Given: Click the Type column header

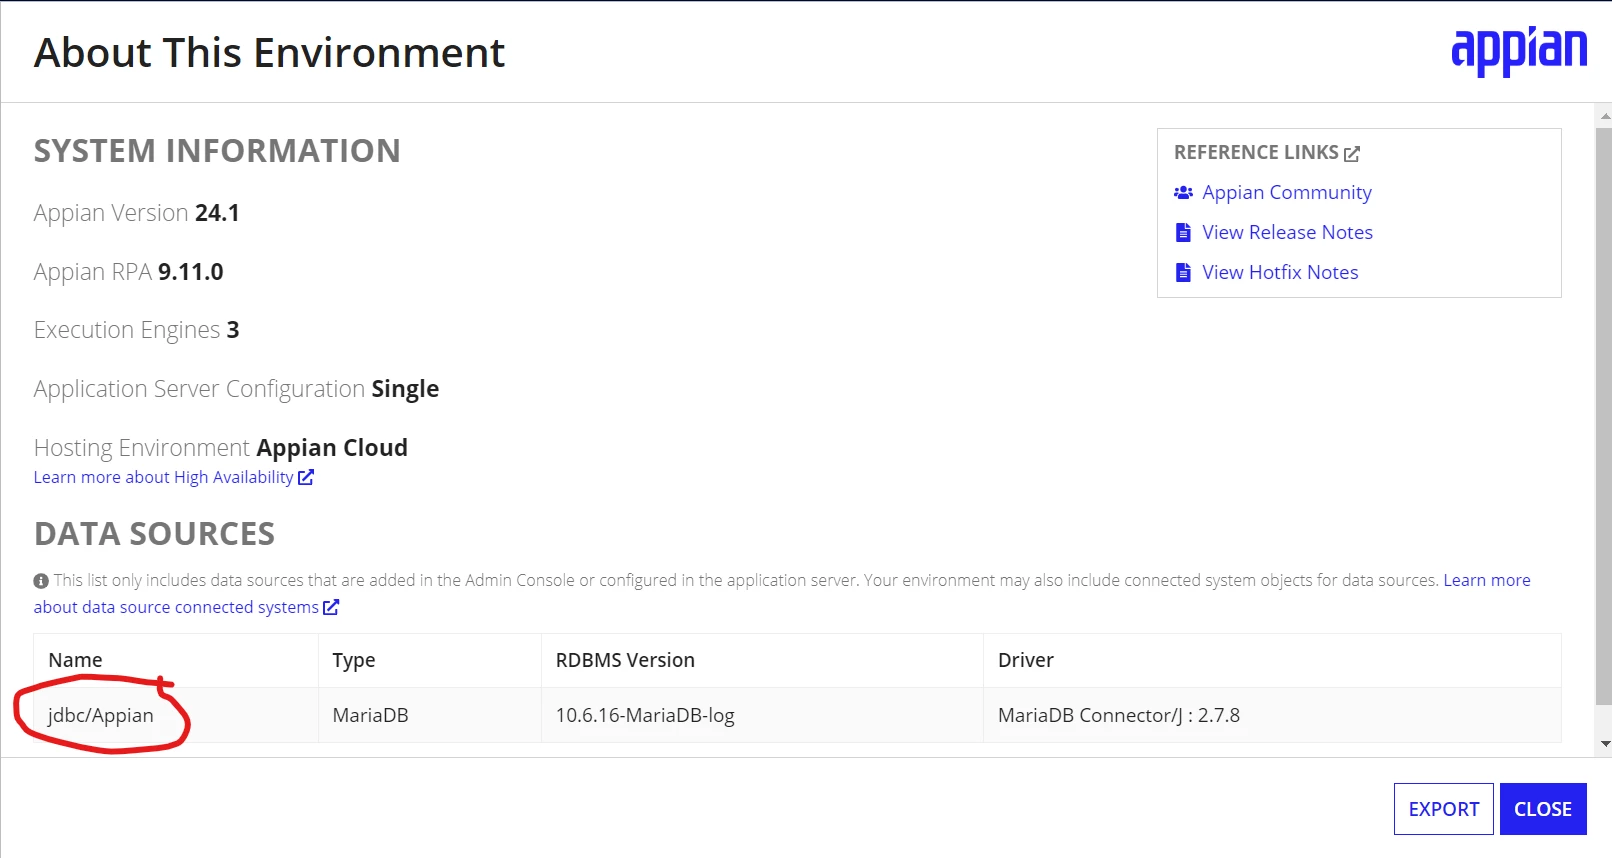Looking at the screenshot, I should tap(354, 660).
